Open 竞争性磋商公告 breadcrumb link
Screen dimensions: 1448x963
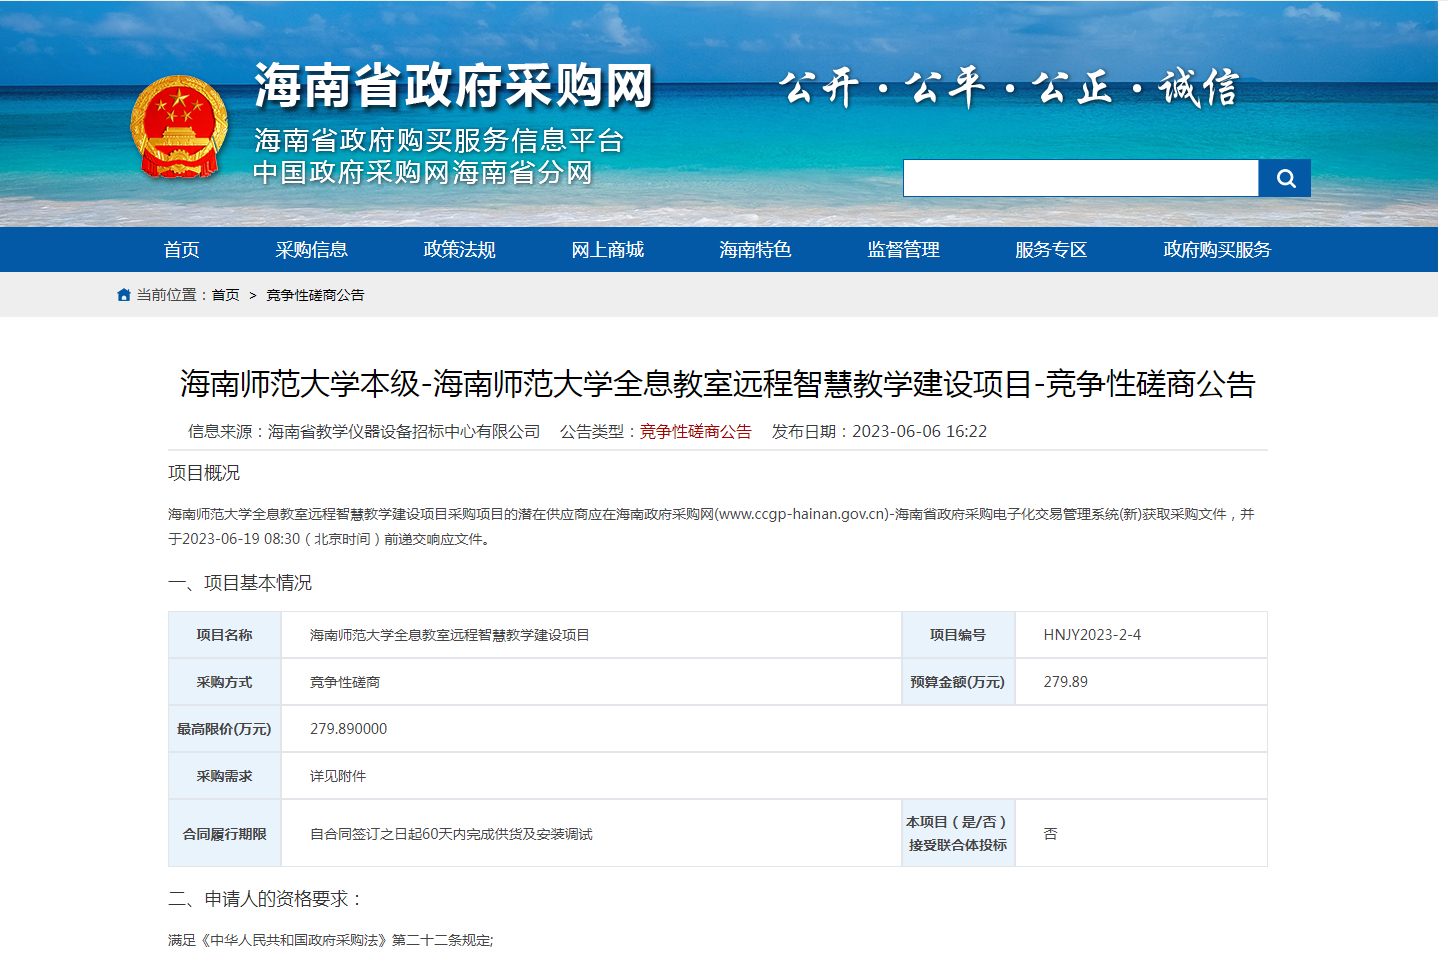coord(315,295)
